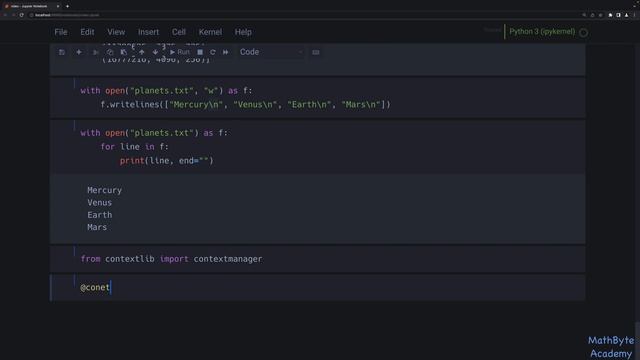
Task: Move selected cell up arrow
Action: coord(142,52)
